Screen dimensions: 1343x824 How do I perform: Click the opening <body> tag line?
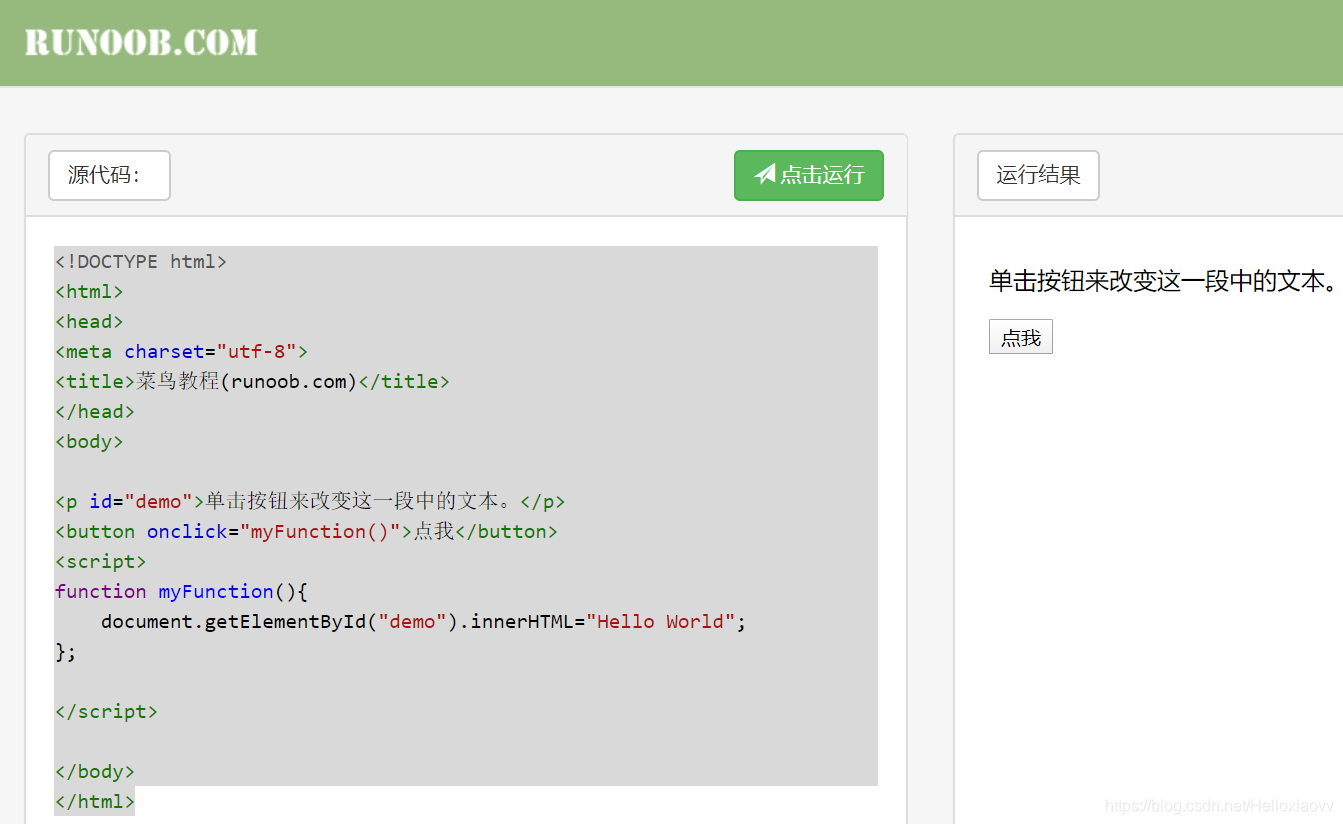[x=89, y=441]
